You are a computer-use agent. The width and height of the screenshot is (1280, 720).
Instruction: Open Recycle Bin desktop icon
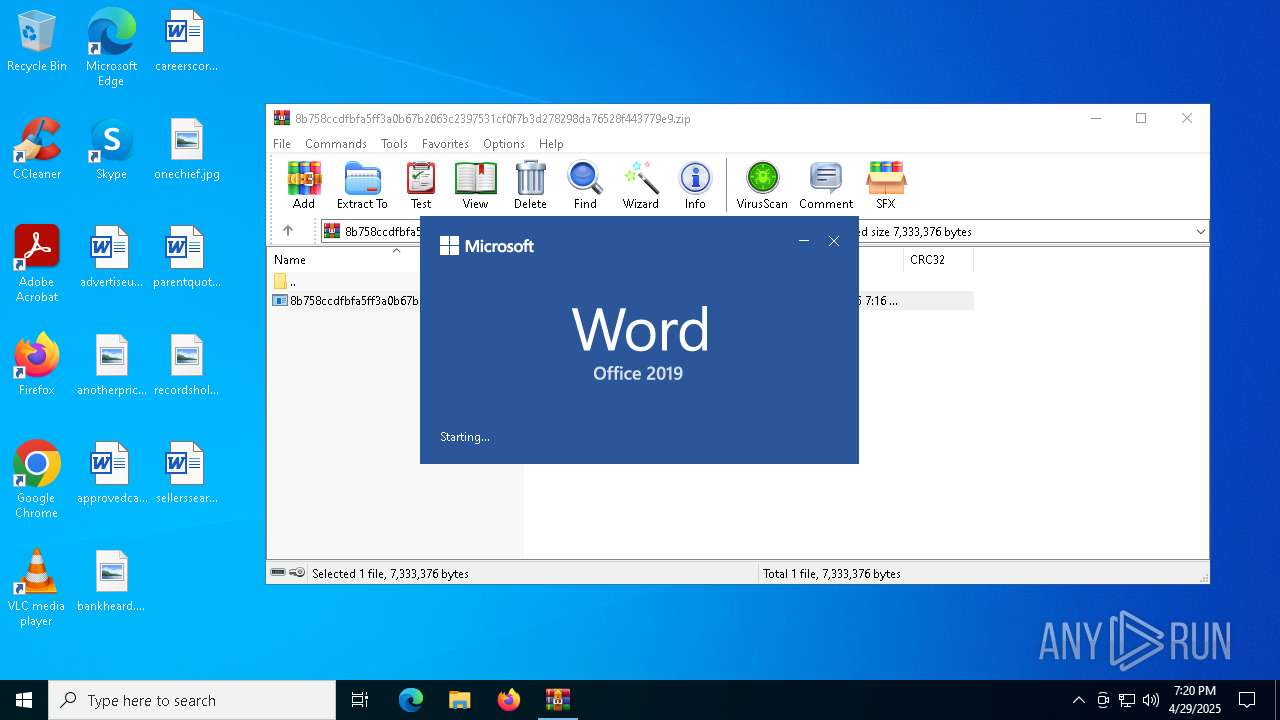click(37, 42)
